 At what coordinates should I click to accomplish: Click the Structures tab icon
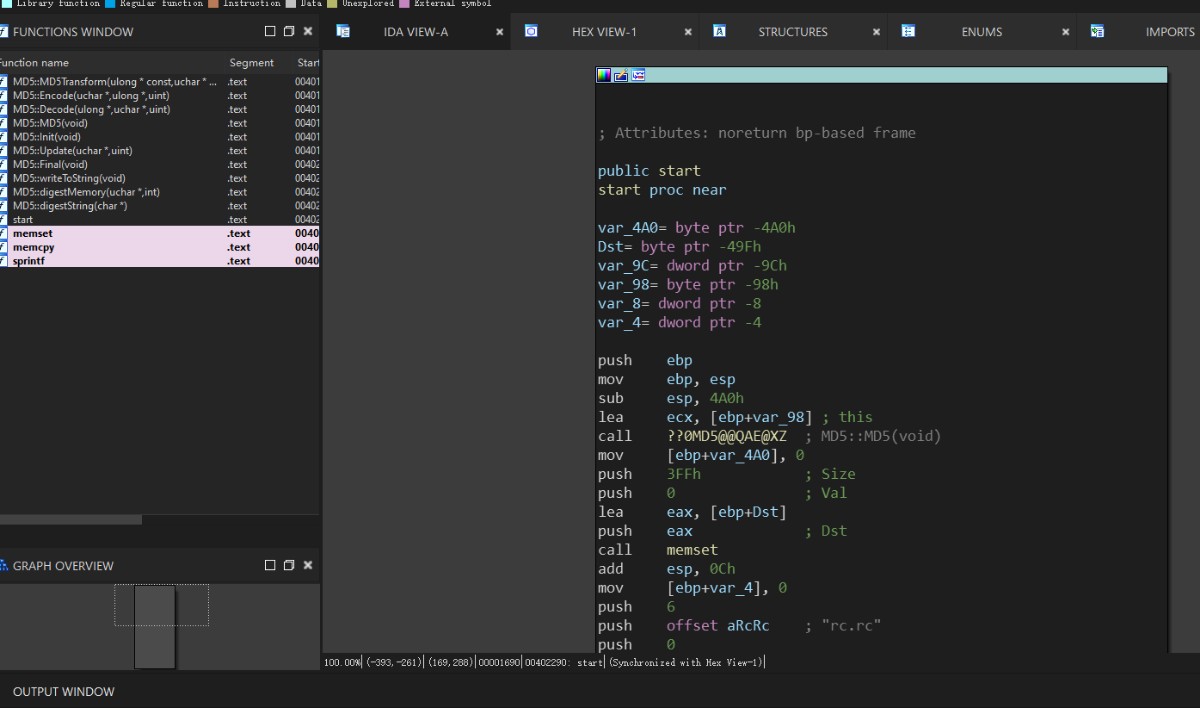pyautogui.click(x=719, y=31)
